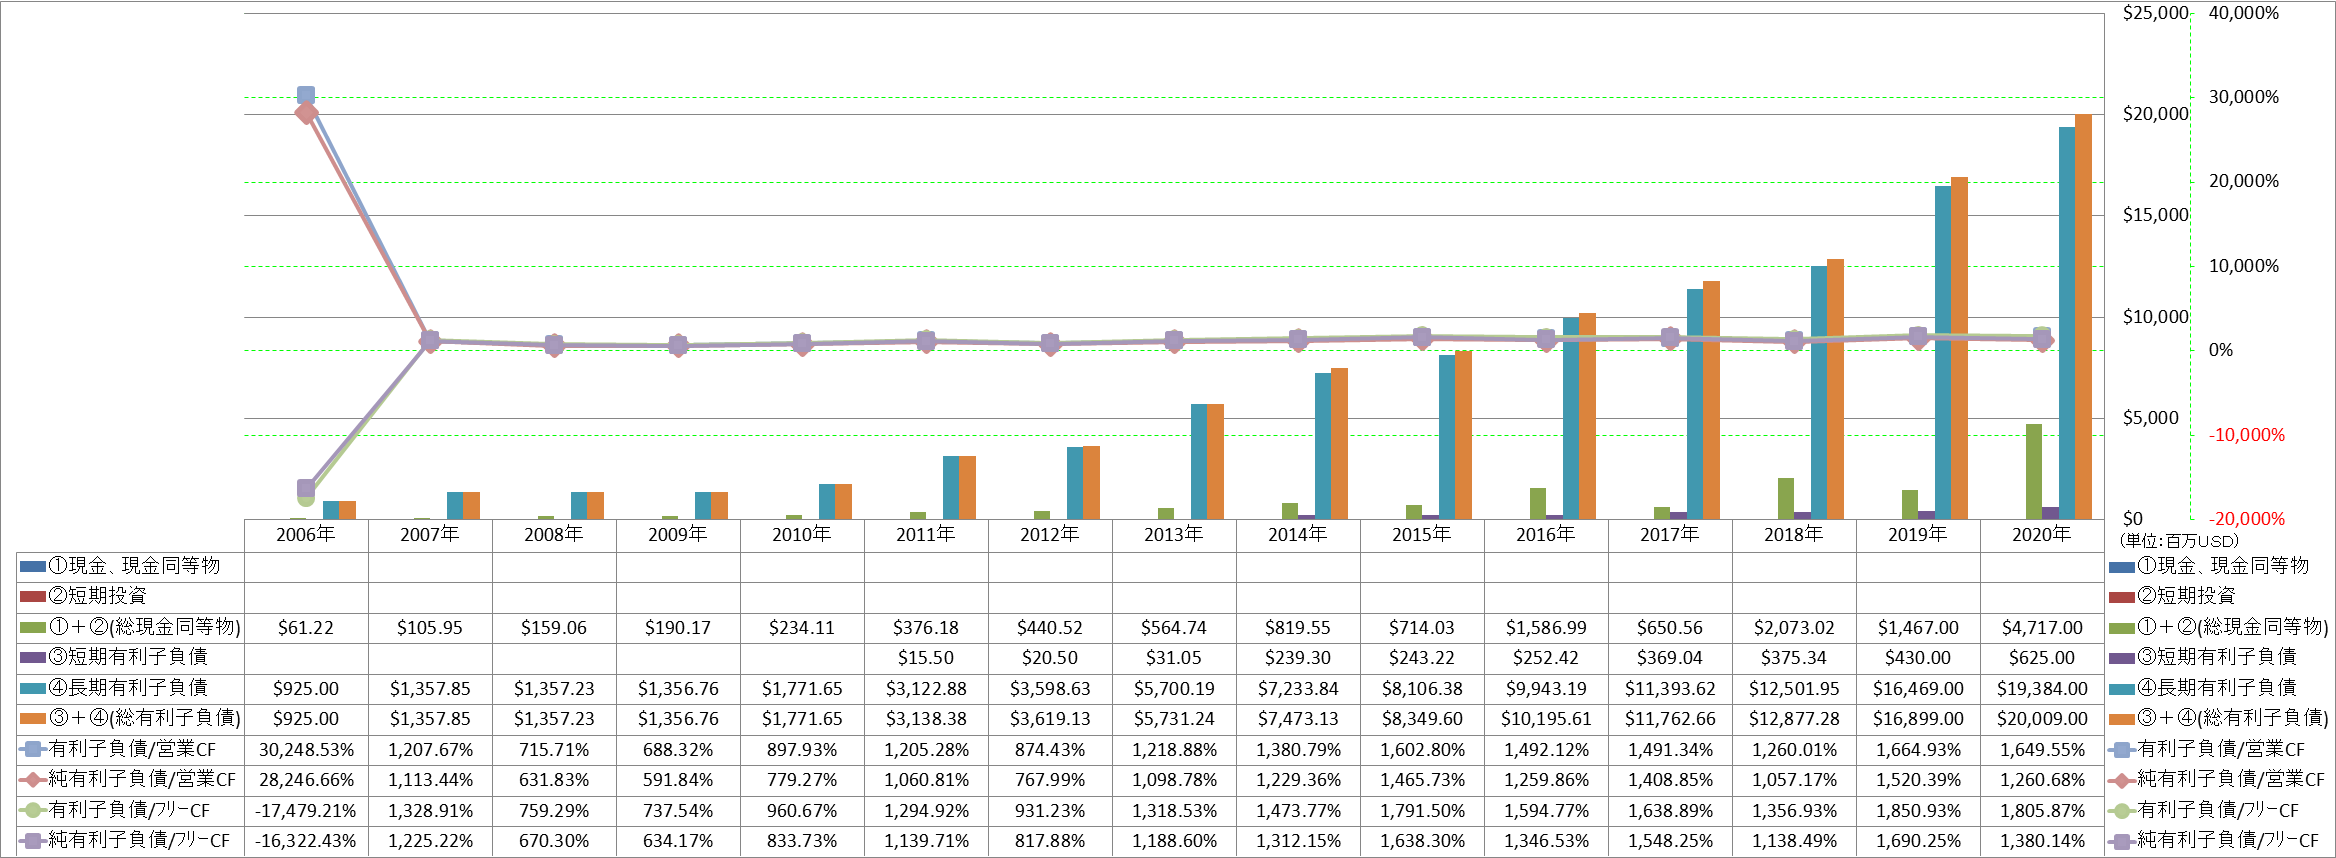
Task: Click the red -20,000% axis label
Action: (x=2247, y=519)
